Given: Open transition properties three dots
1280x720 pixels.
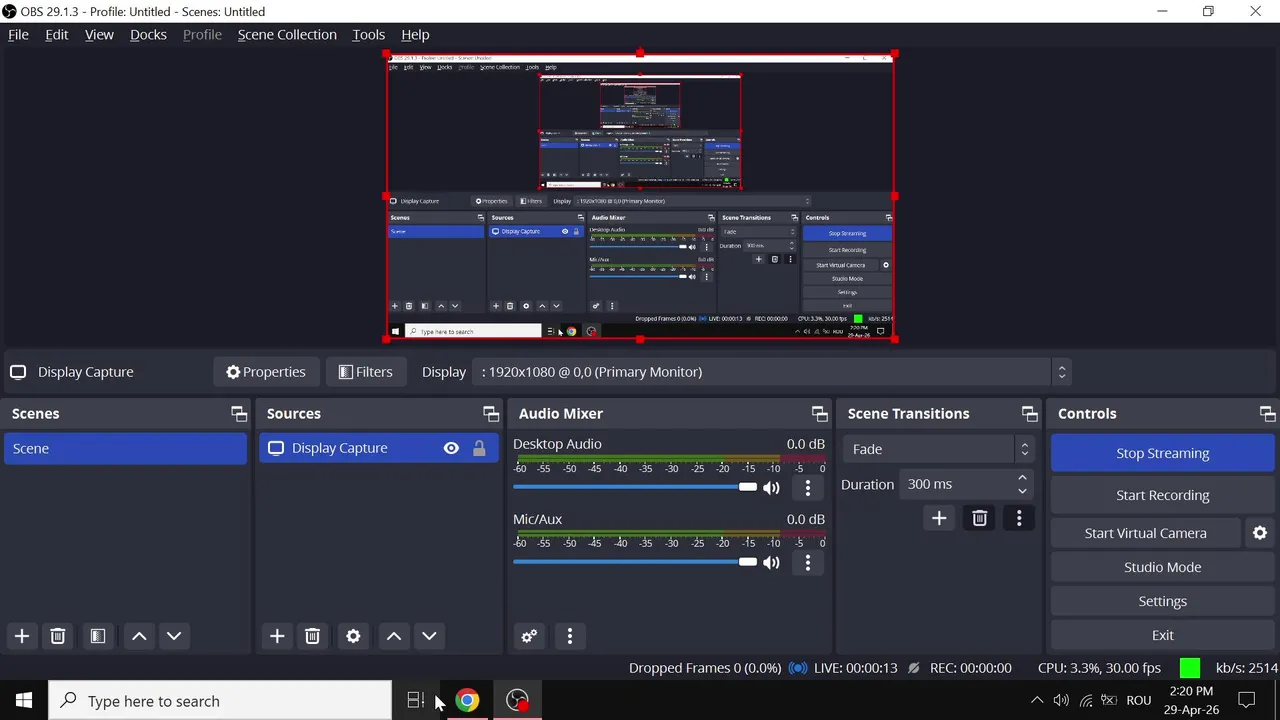Looking at the screenshot, I should 1019,518.
